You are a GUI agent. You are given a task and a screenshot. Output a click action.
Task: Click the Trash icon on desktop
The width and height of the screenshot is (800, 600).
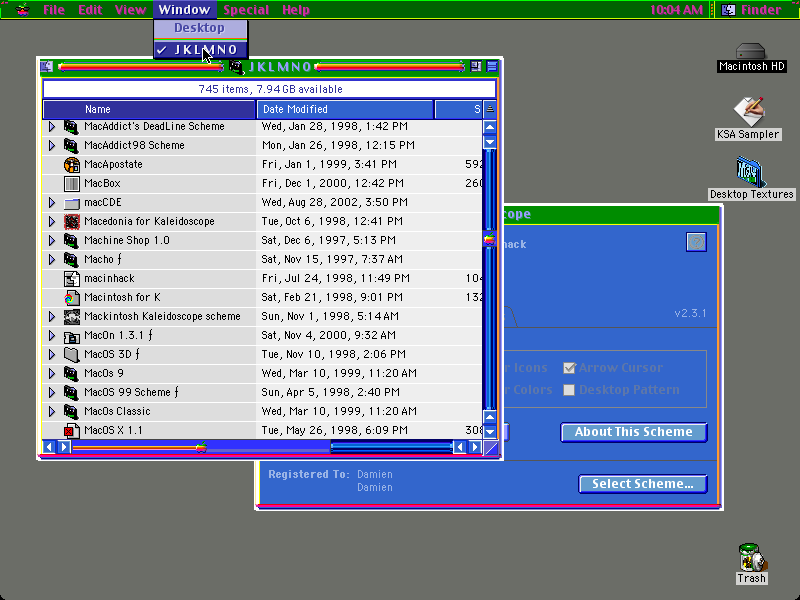(752, 557)
